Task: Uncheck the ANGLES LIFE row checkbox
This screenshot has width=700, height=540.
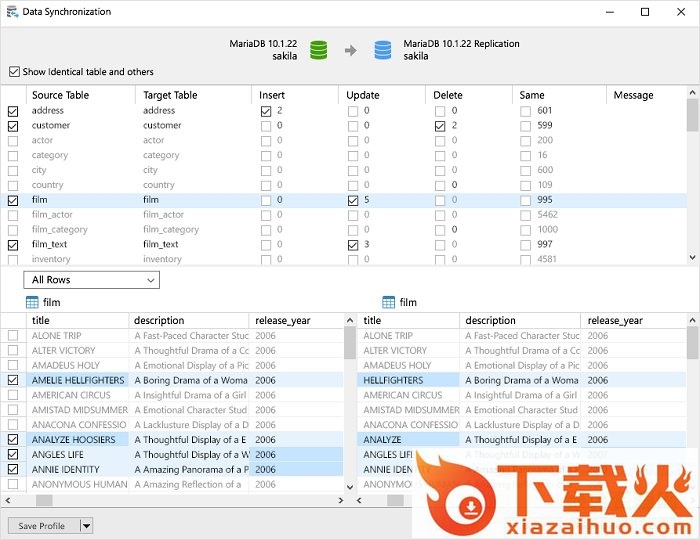Action: tap(13, 454)
